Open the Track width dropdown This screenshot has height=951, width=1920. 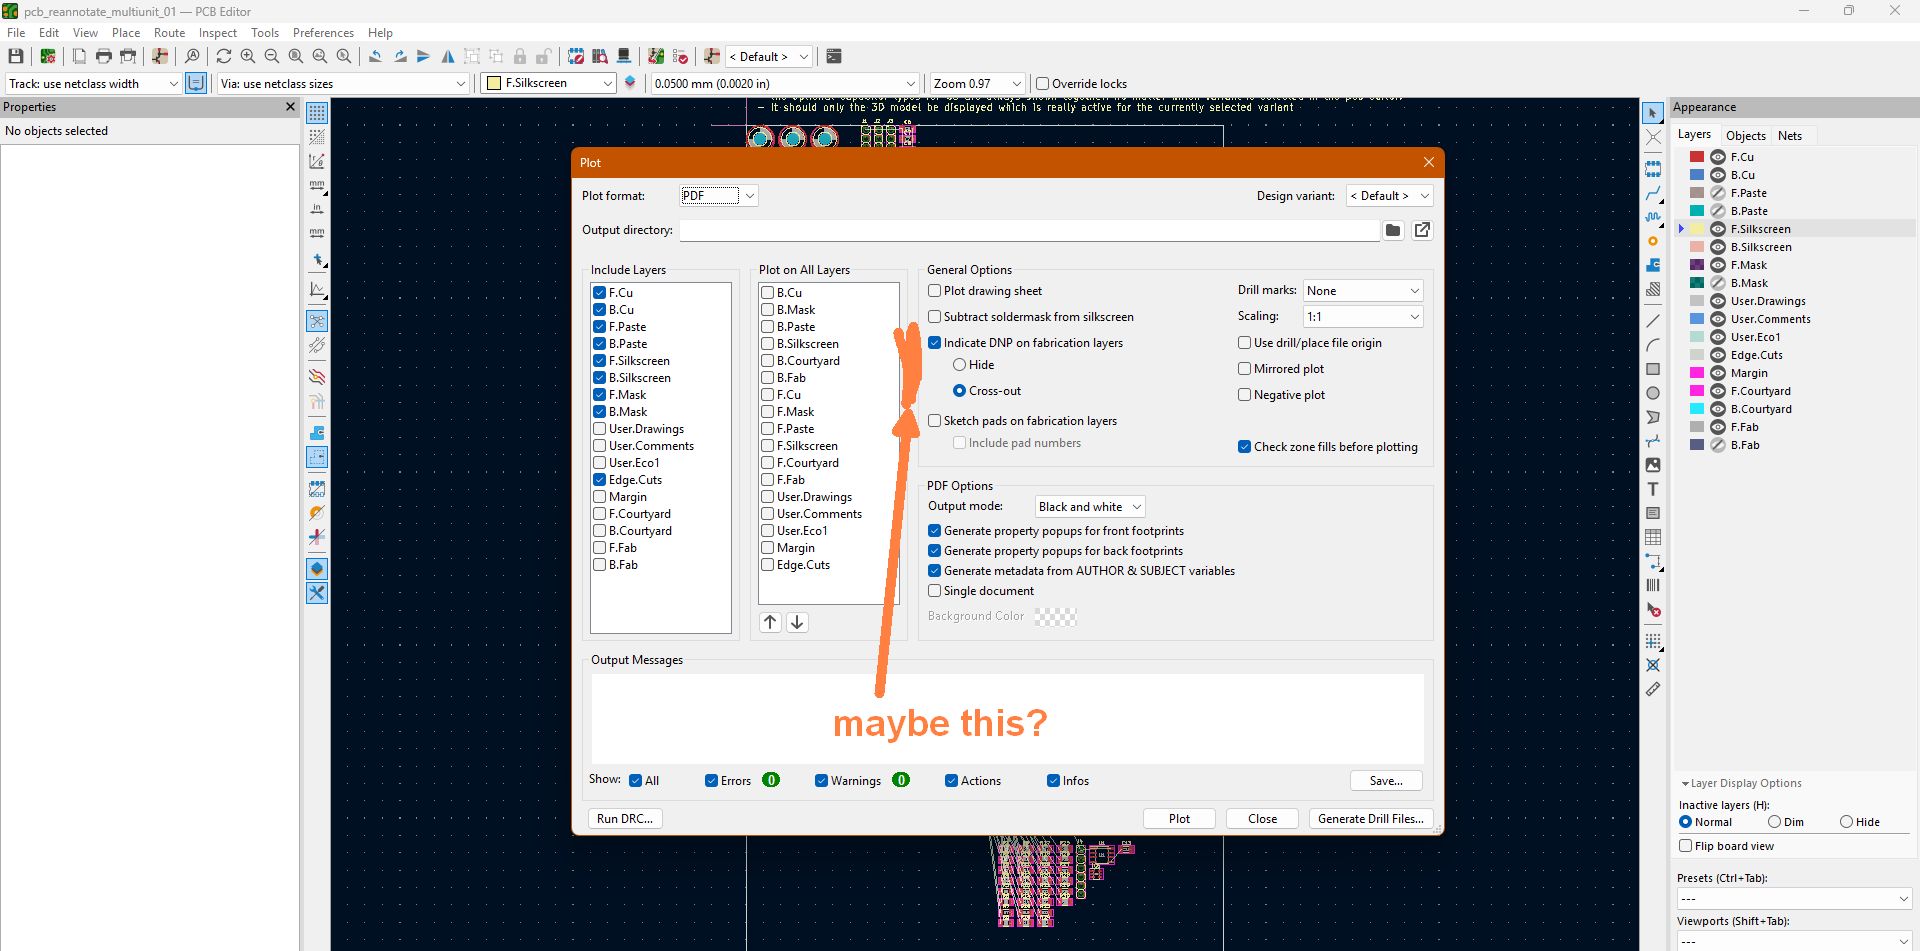pyautogui.click(x=93, y=84)
